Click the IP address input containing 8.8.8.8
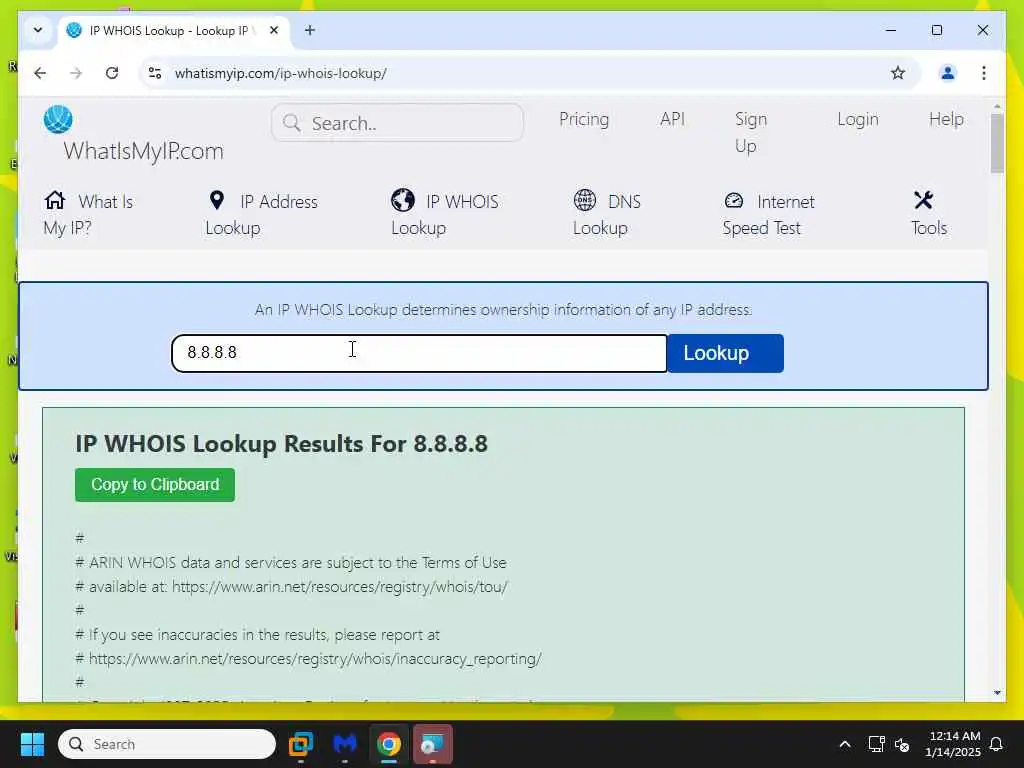1024x768 pixels. tap(419, 353)
